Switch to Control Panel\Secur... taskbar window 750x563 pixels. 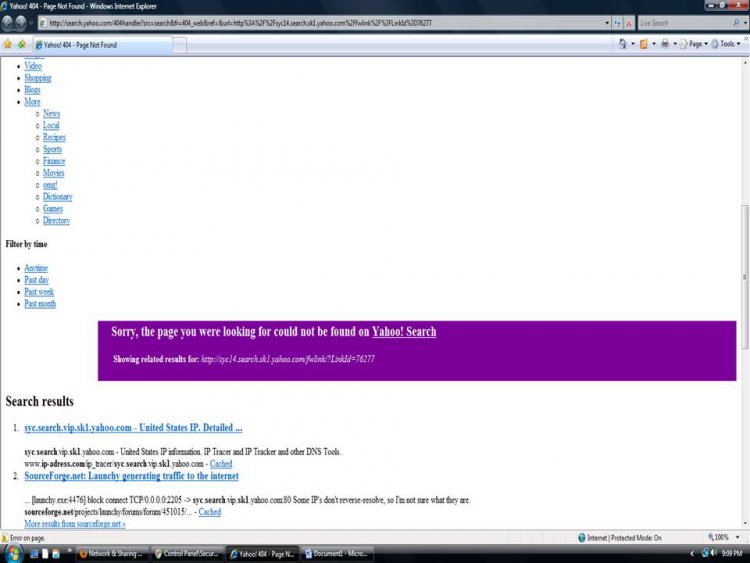pos(188,554)
